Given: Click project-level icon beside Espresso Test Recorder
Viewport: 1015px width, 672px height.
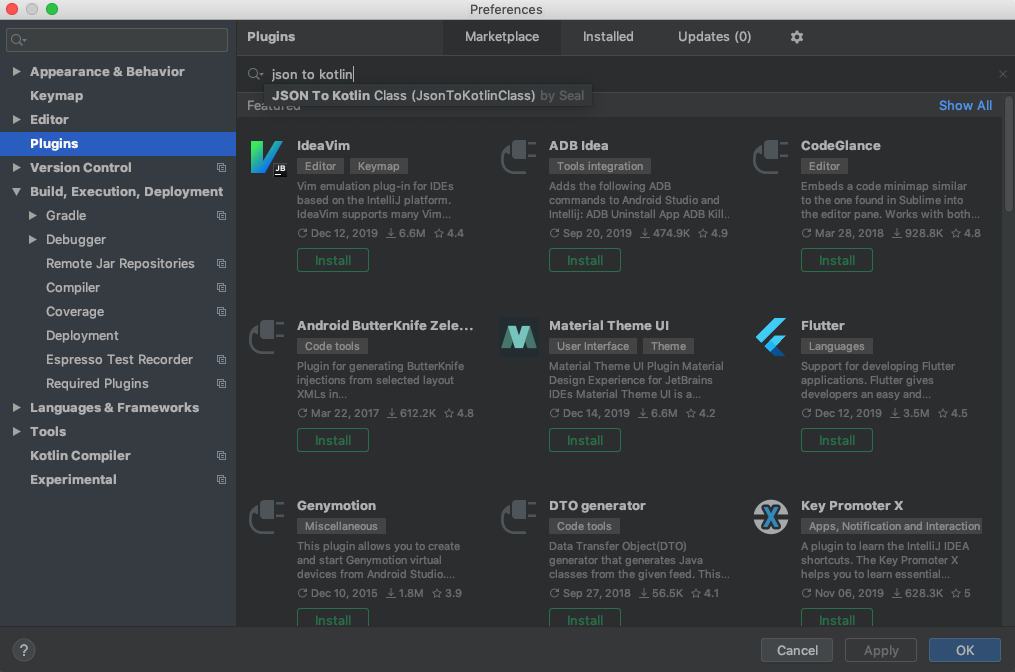Looking at the screenshot, I should pos(221,359).
